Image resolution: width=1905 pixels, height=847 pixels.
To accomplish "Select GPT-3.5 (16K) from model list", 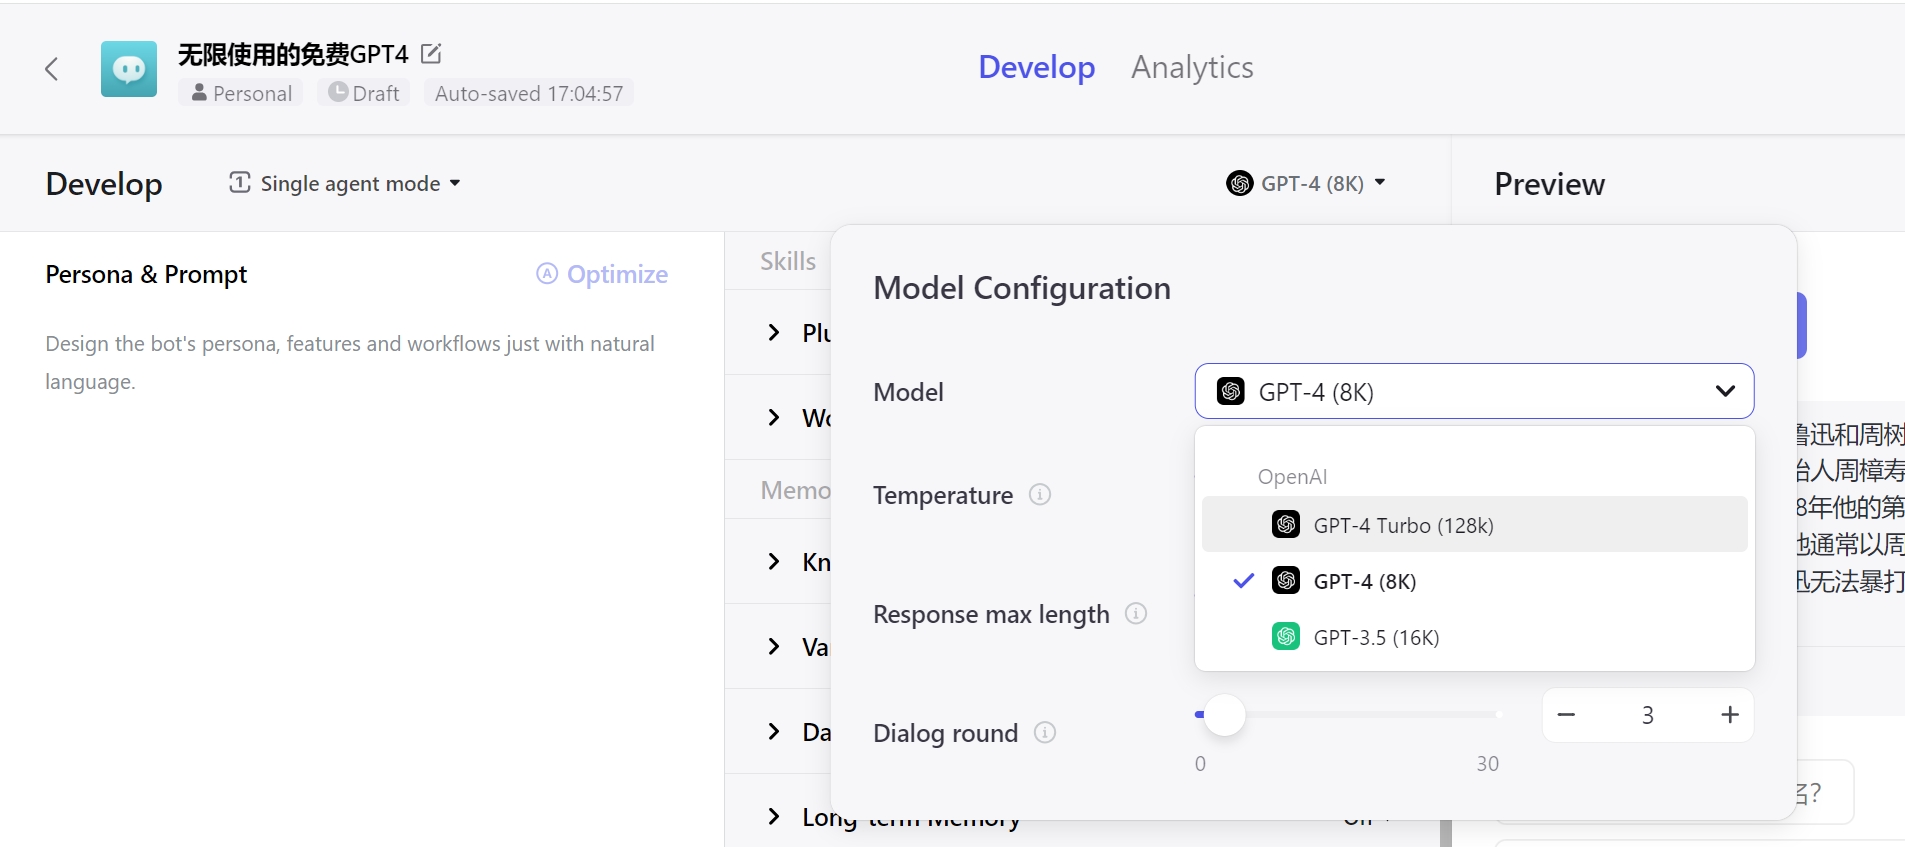I will pos(1474,636).
